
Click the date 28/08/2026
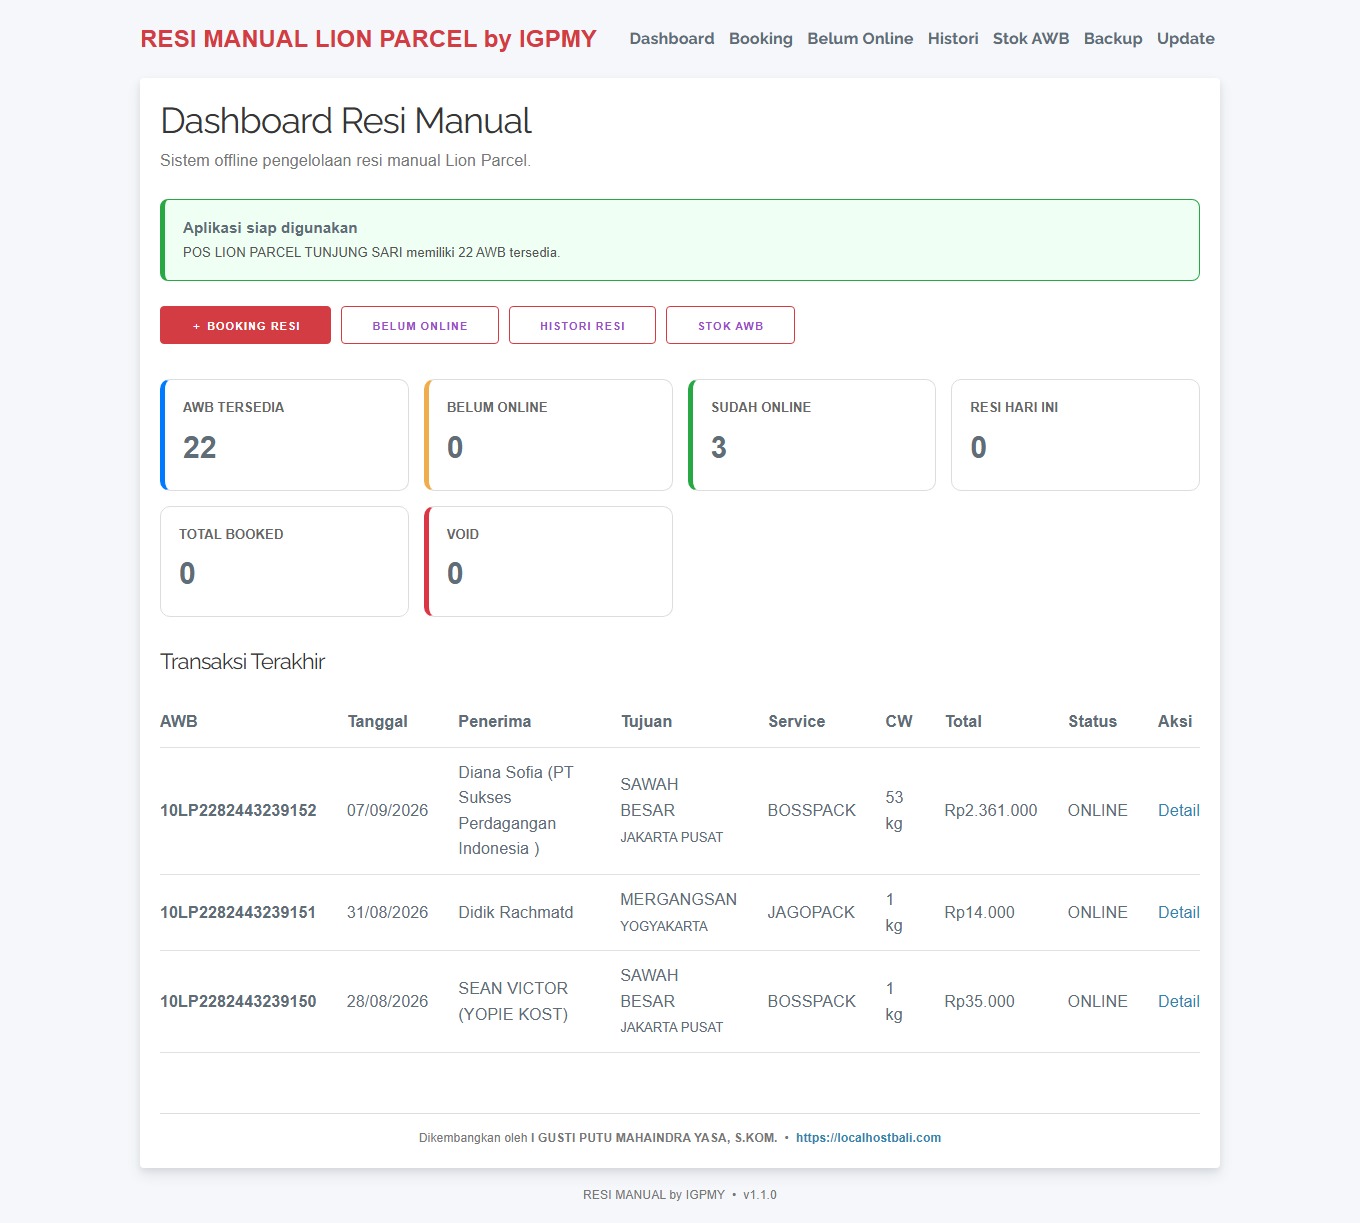pos(387,1001)
